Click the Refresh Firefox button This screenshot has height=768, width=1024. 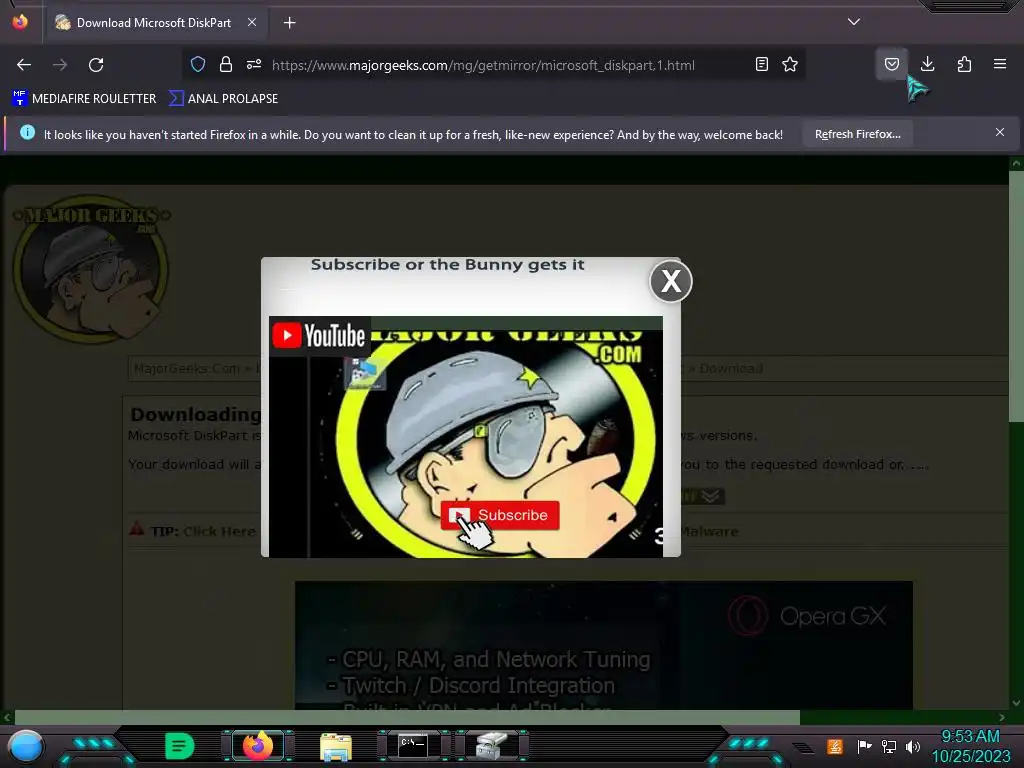pyautogui.click(x=857, y=135)
